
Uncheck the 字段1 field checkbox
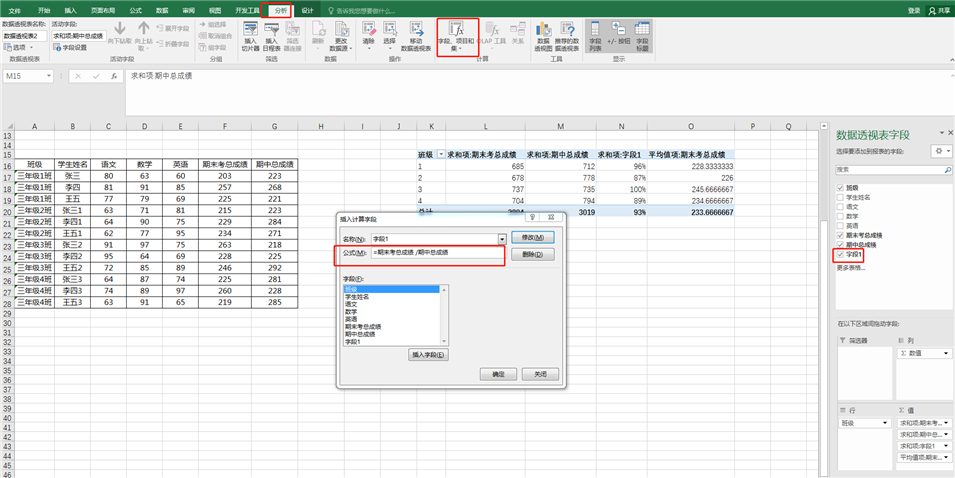click(841, 254)
